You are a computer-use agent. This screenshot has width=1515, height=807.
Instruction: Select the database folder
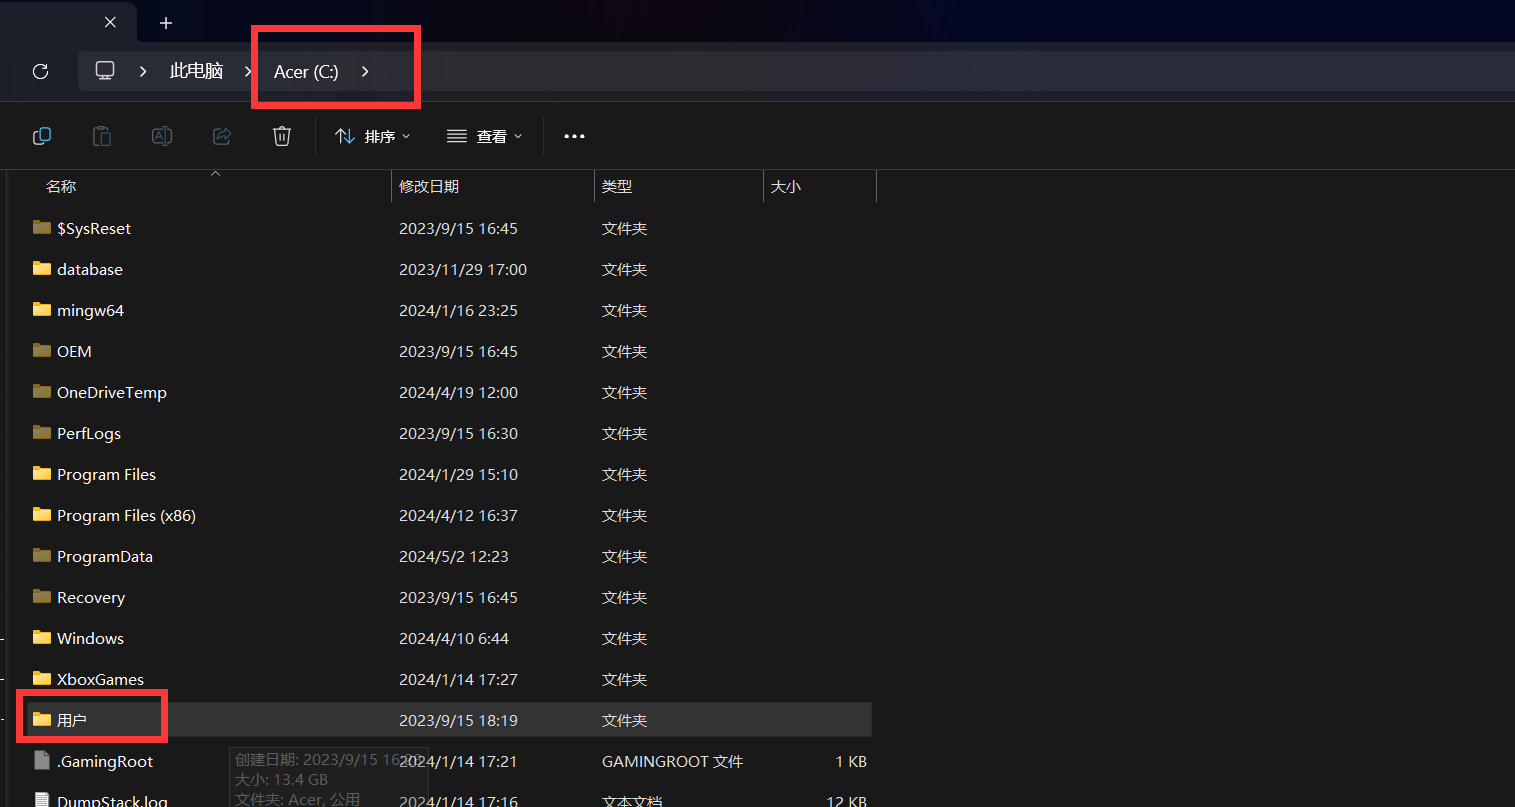pos(90,269)
